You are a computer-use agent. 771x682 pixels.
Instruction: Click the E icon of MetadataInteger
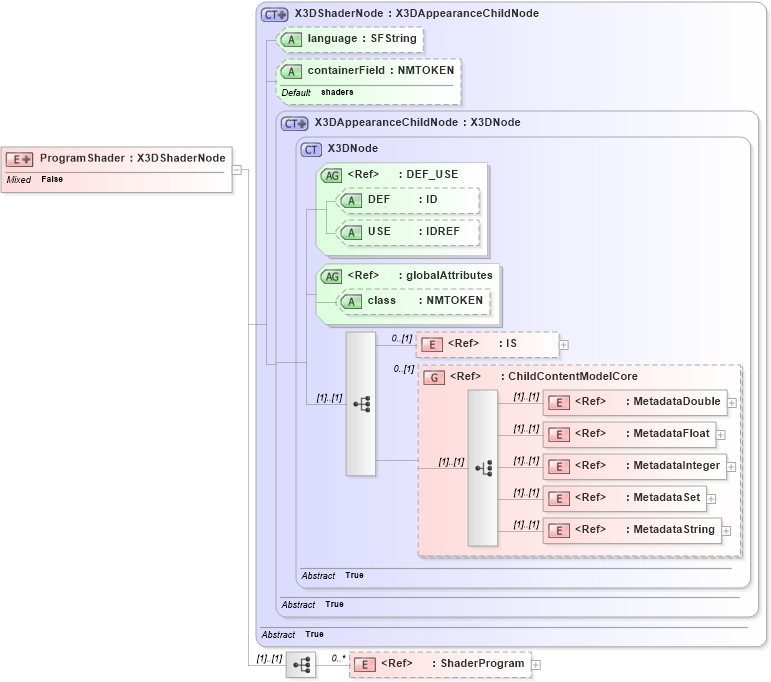(x=559, y=467)
